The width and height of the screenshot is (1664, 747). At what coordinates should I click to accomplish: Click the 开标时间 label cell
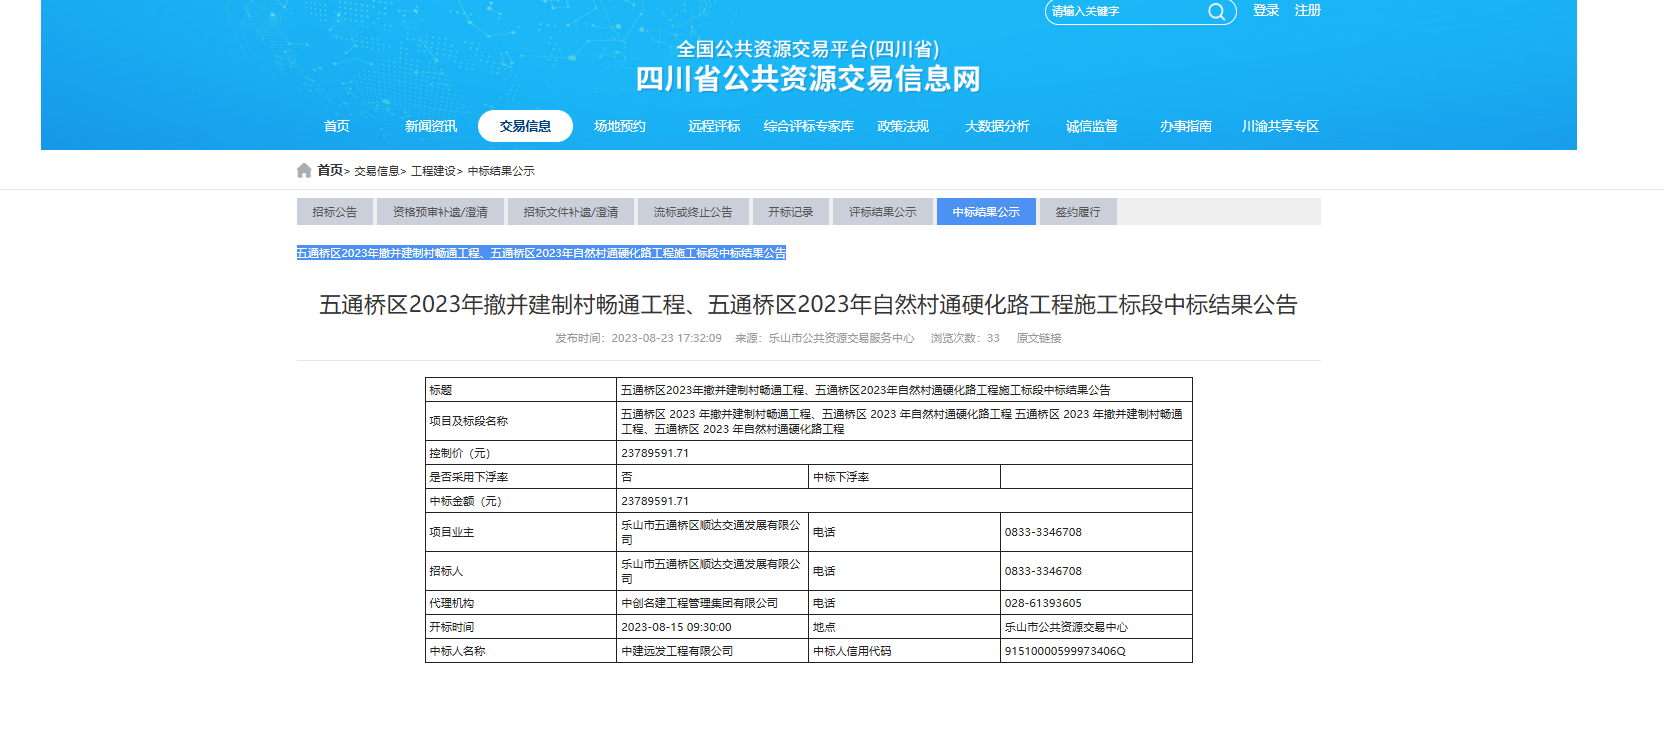pyautogui.click(x=521, y=627)
